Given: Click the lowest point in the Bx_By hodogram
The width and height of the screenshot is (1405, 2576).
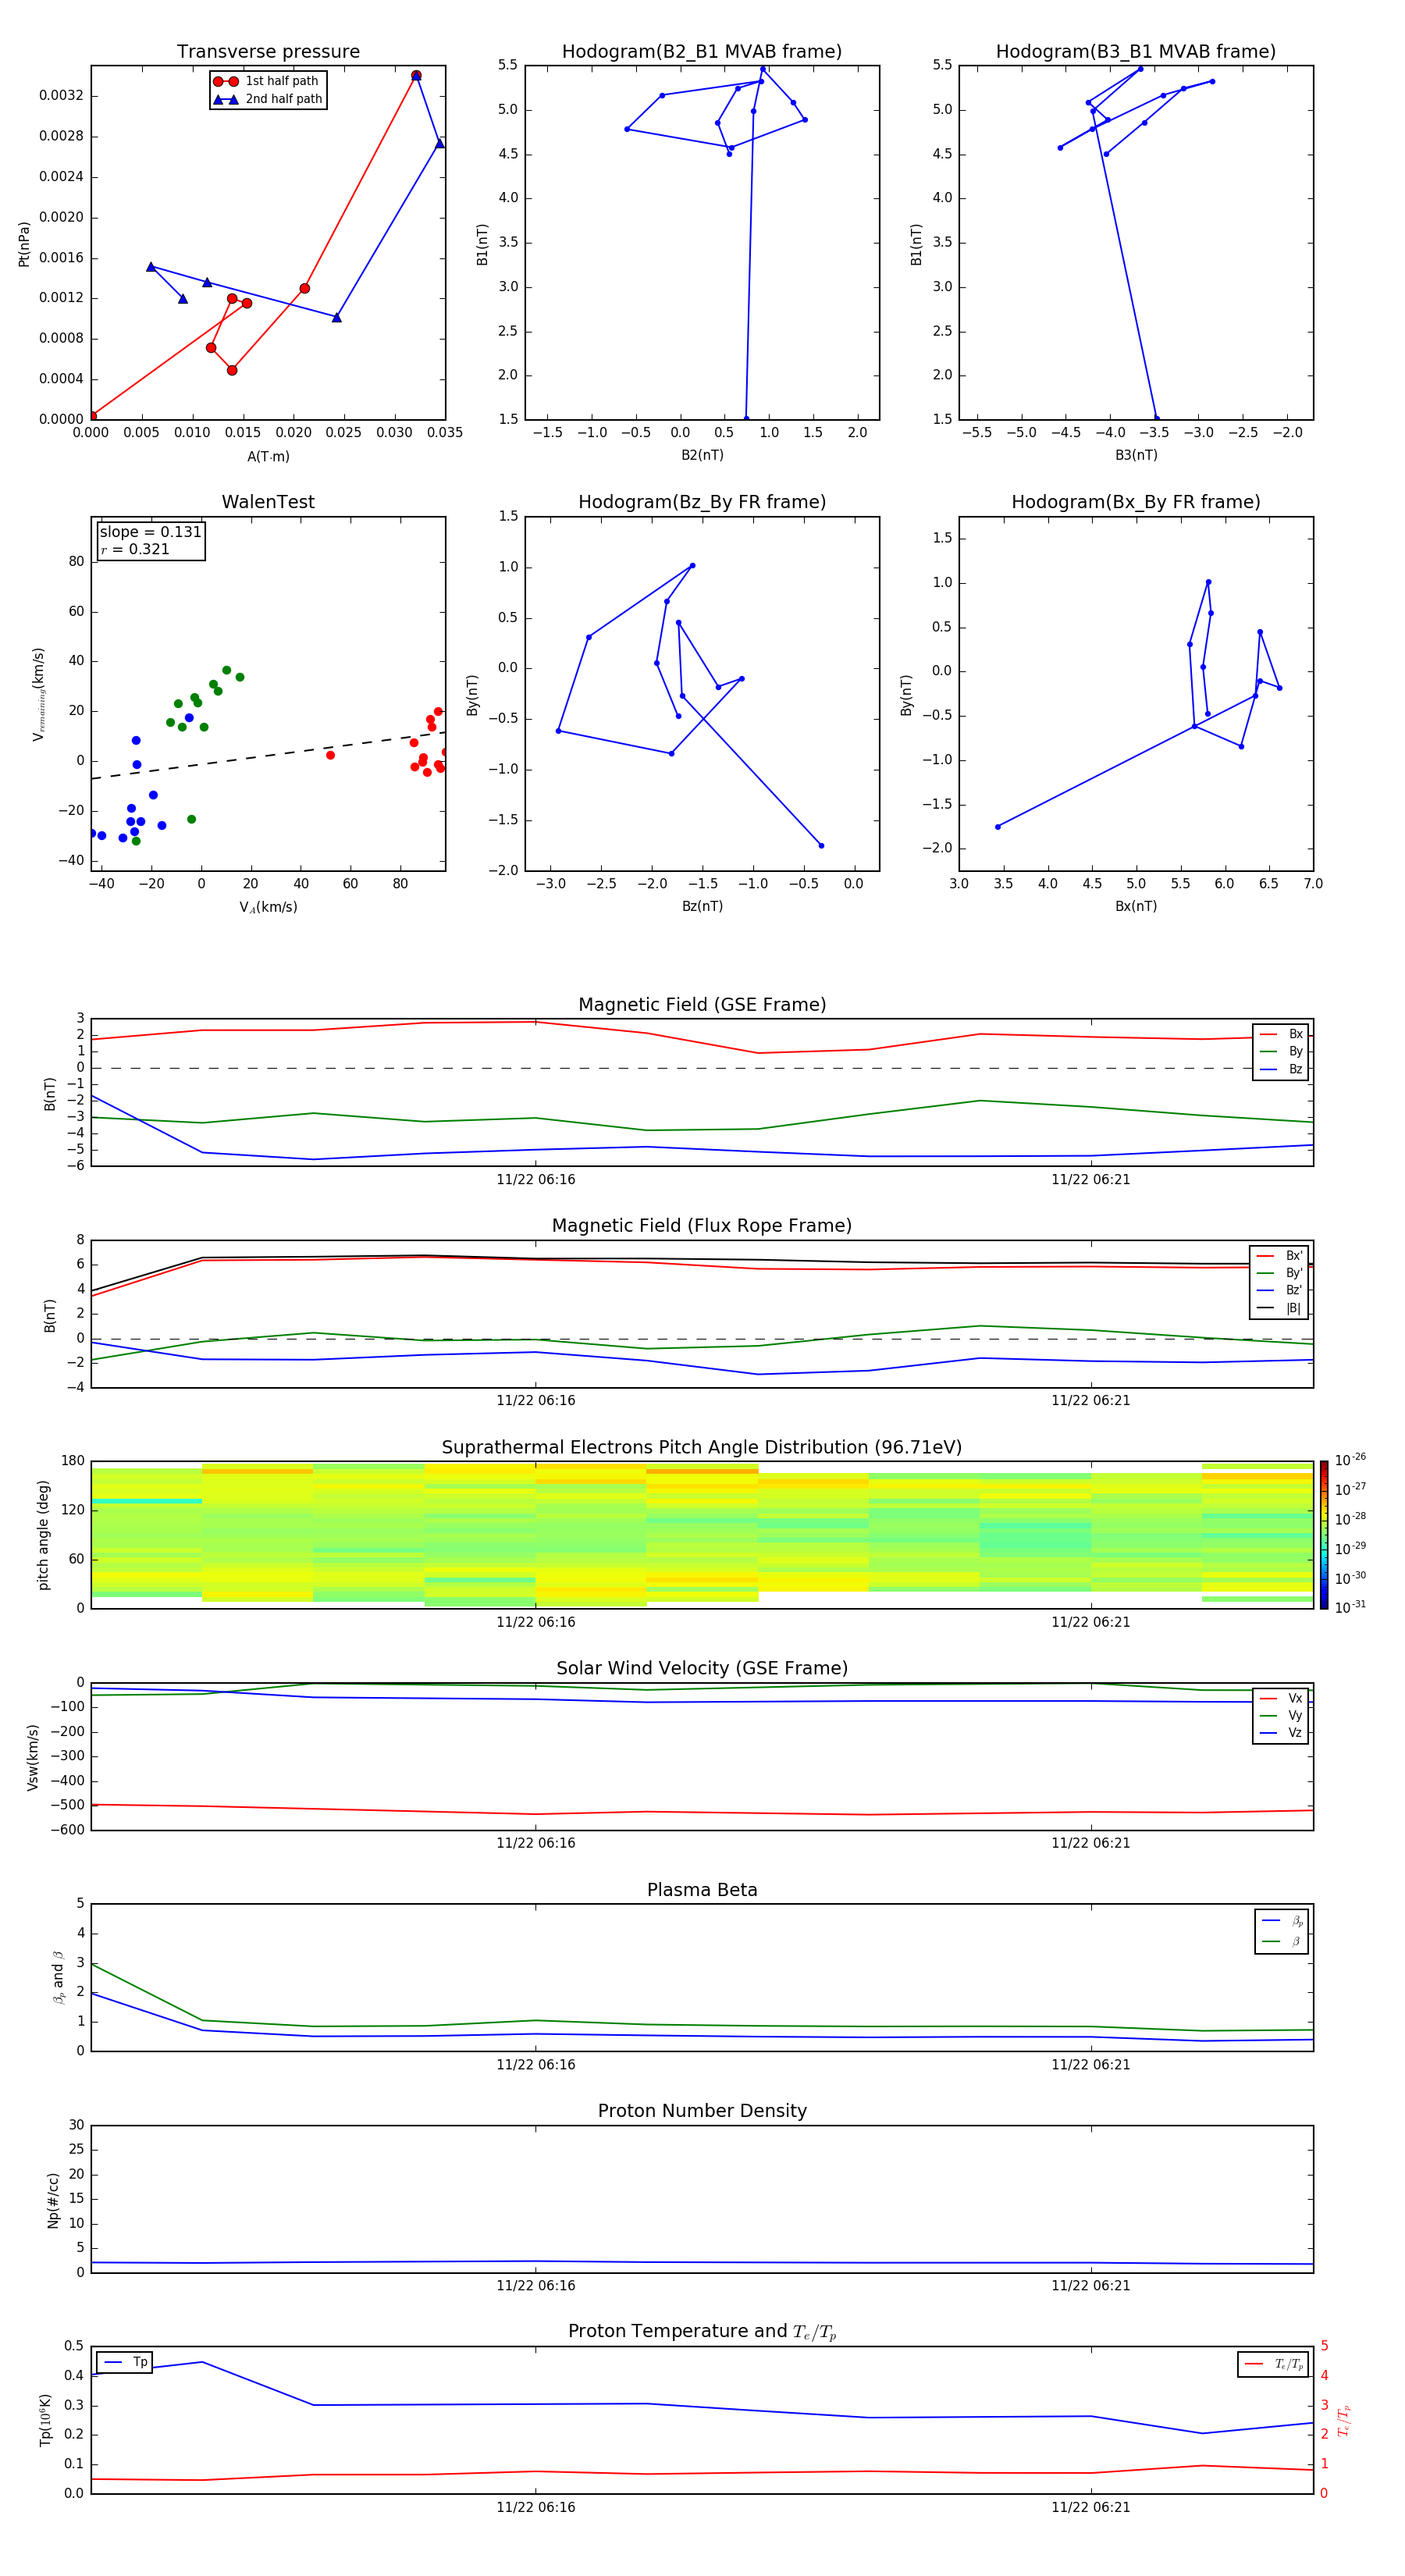Looking at the screenshot, I should (998, 827).
